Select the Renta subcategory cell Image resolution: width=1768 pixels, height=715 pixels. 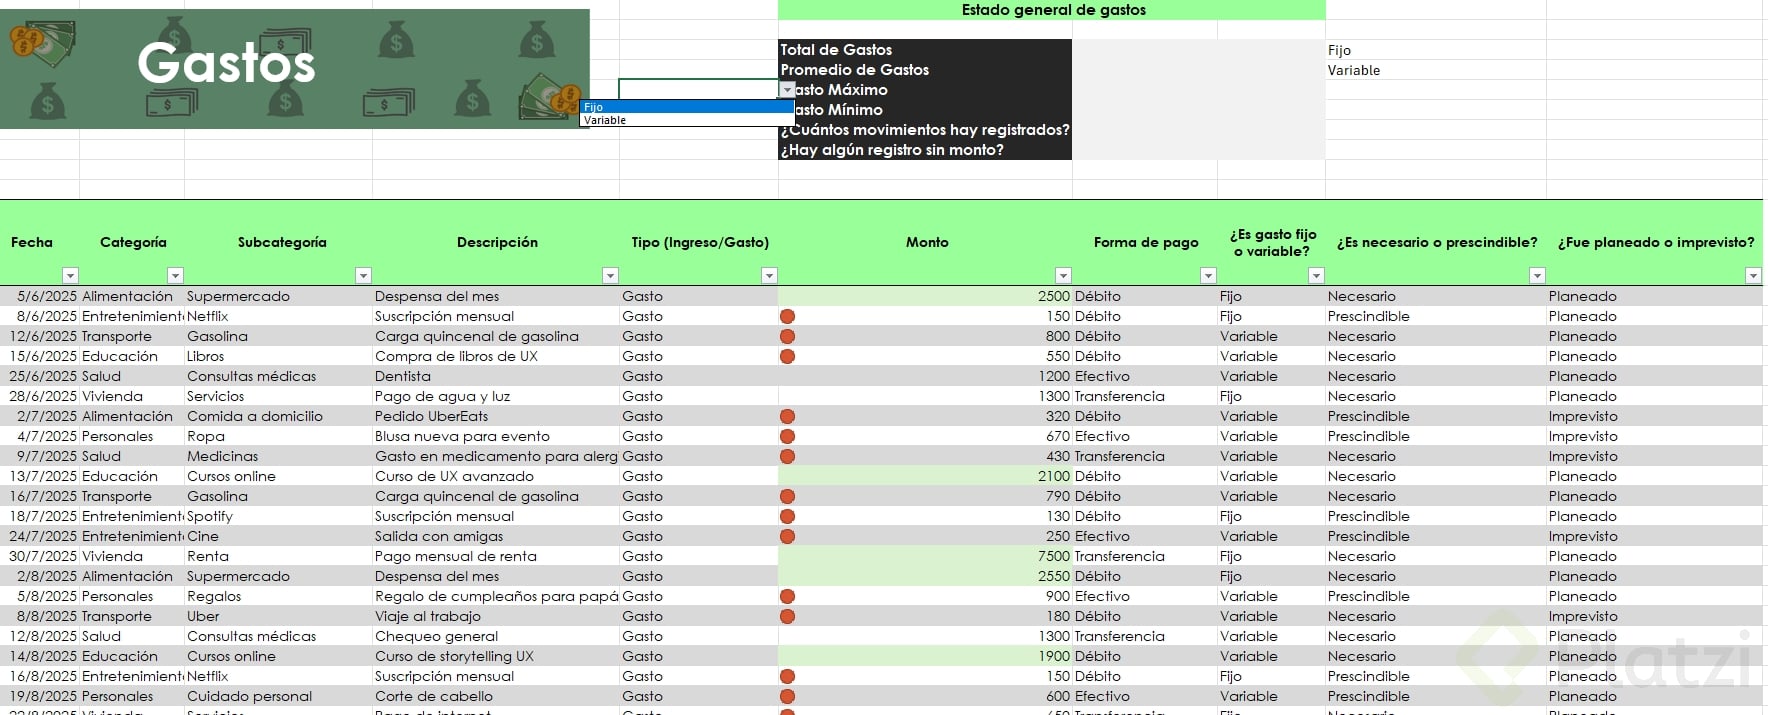click(x=279, y=556)
